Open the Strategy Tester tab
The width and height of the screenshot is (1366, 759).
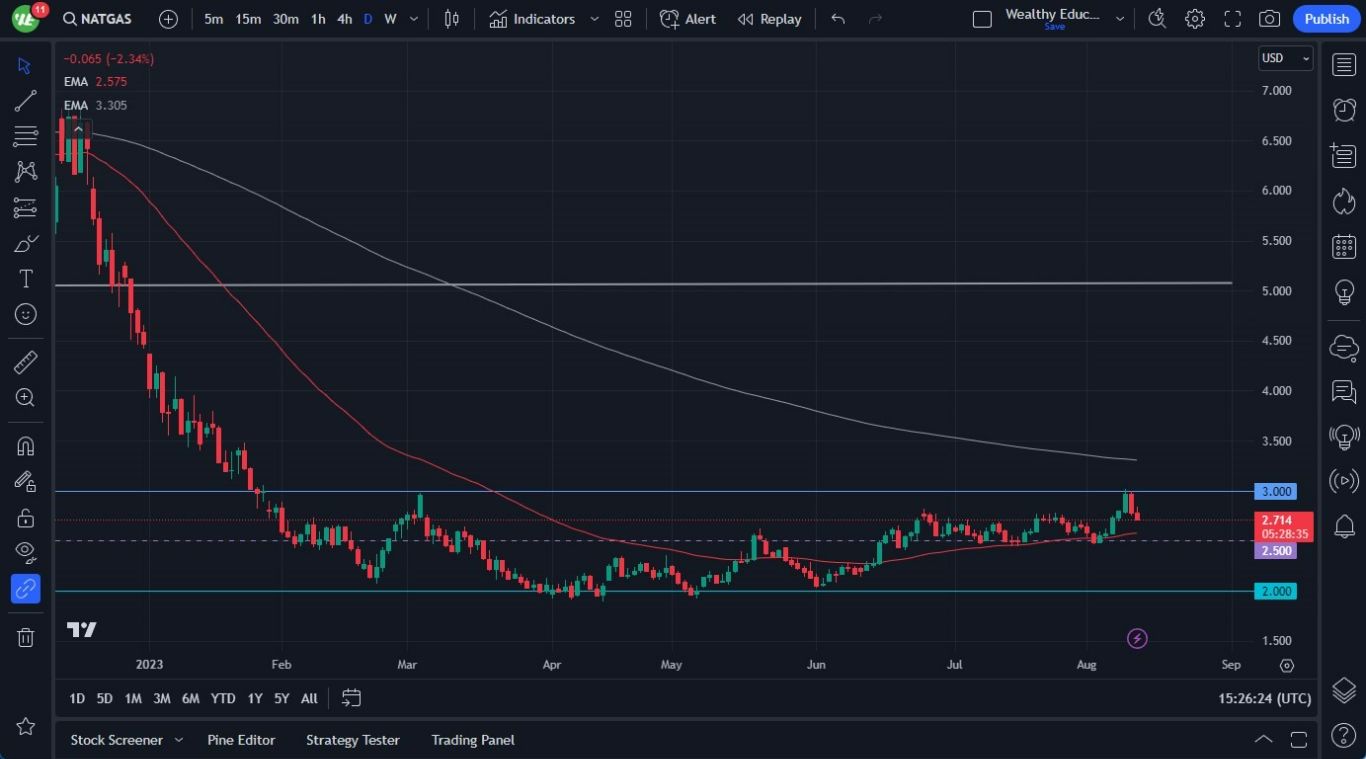353,740
